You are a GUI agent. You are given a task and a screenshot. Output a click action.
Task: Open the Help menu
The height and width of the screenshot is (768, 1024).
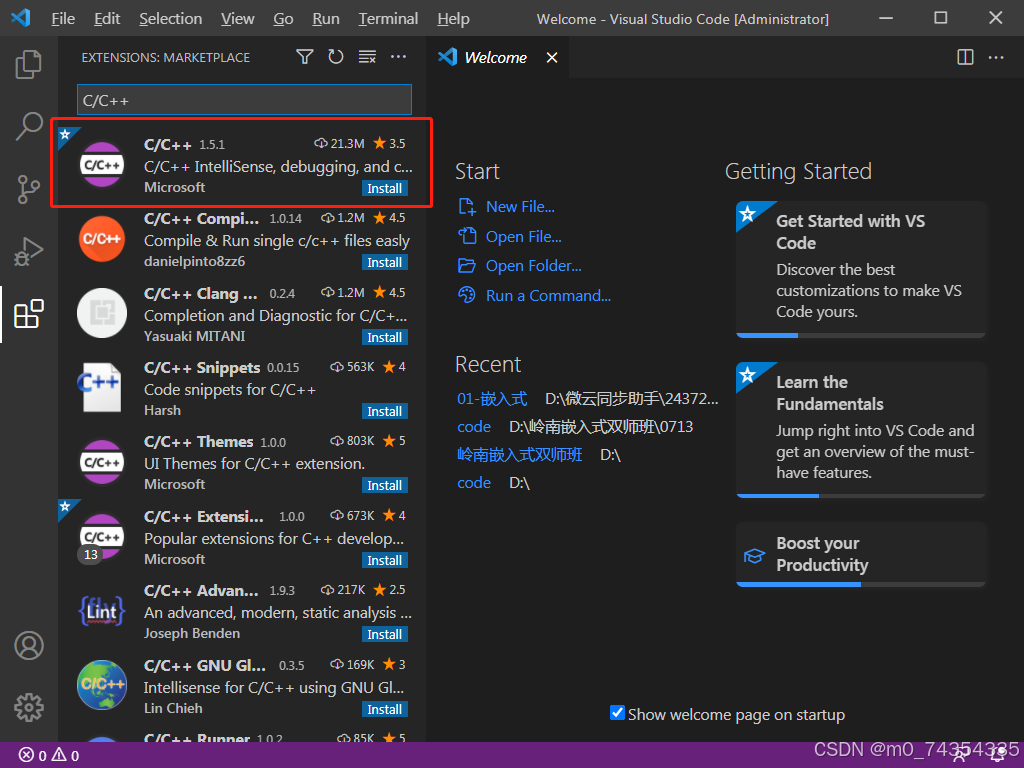pyautogui.click(x=453, y=18)
